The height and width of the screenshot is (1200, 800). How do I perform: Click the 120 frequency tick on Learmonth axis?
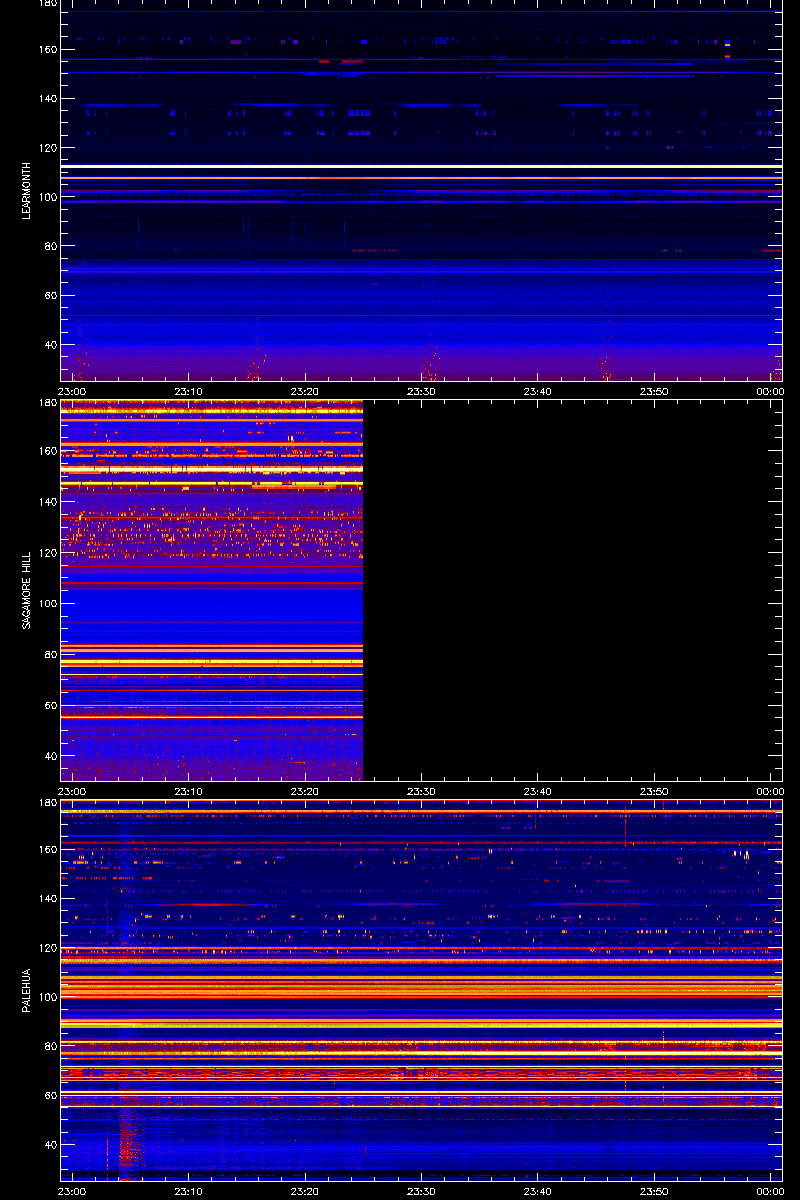tap(48, 148)
